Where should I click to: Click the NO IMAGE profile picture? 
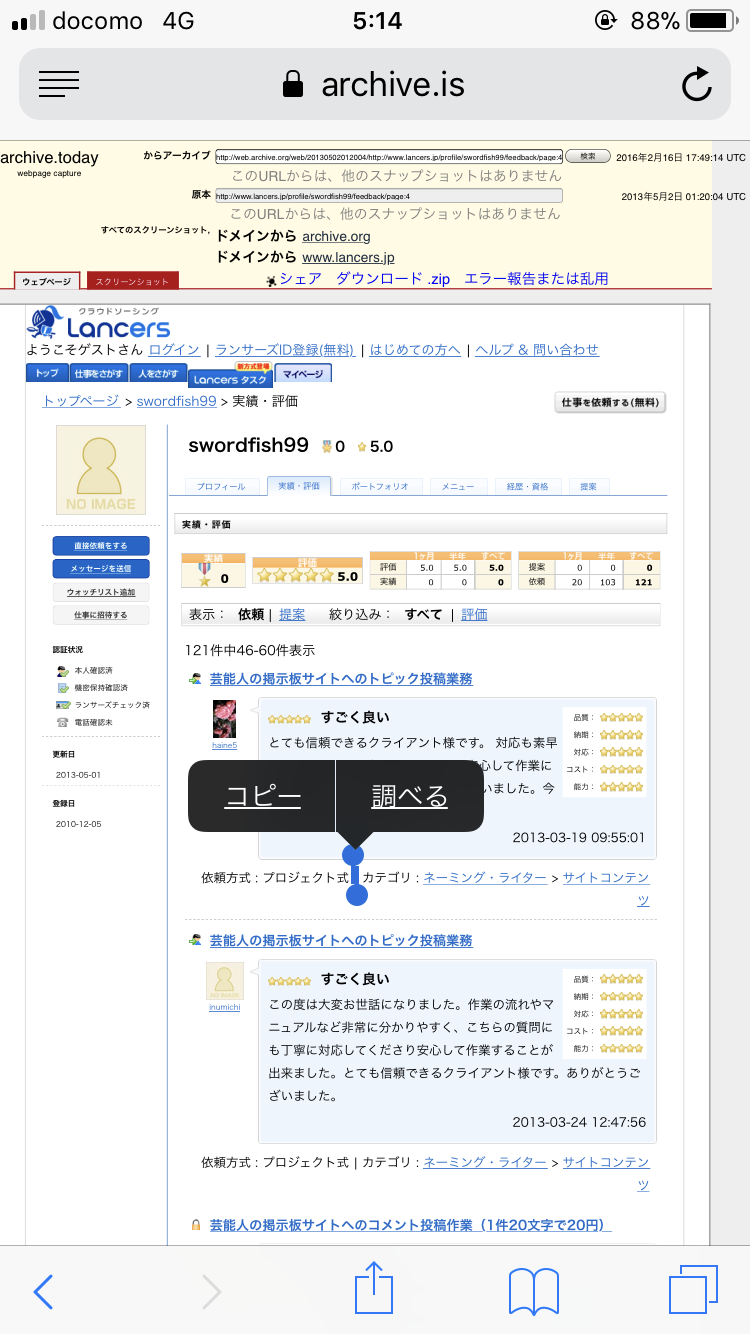click(x=101, y=470)
